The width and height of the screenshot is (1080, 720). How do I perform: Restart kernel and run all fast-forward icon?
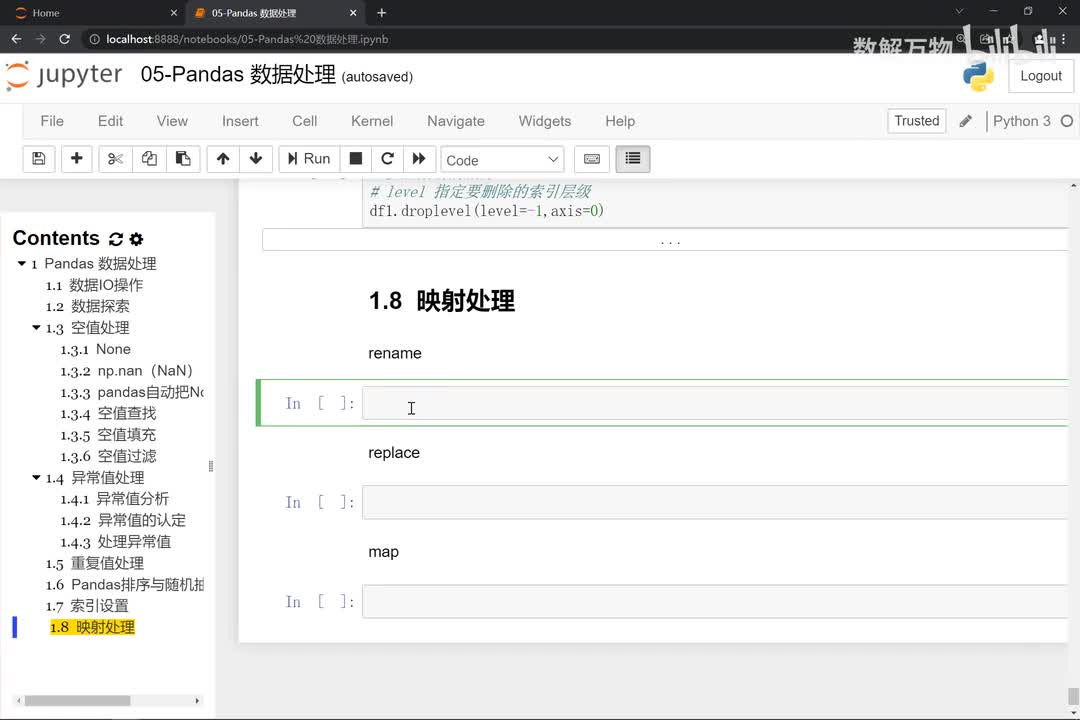pos(419,159)
